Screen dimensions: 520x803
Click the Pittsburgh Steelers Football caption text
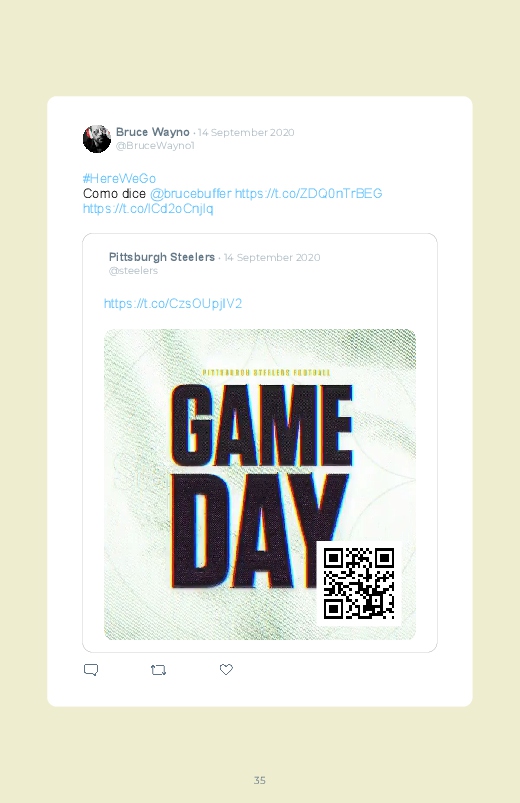click(266, 372)
